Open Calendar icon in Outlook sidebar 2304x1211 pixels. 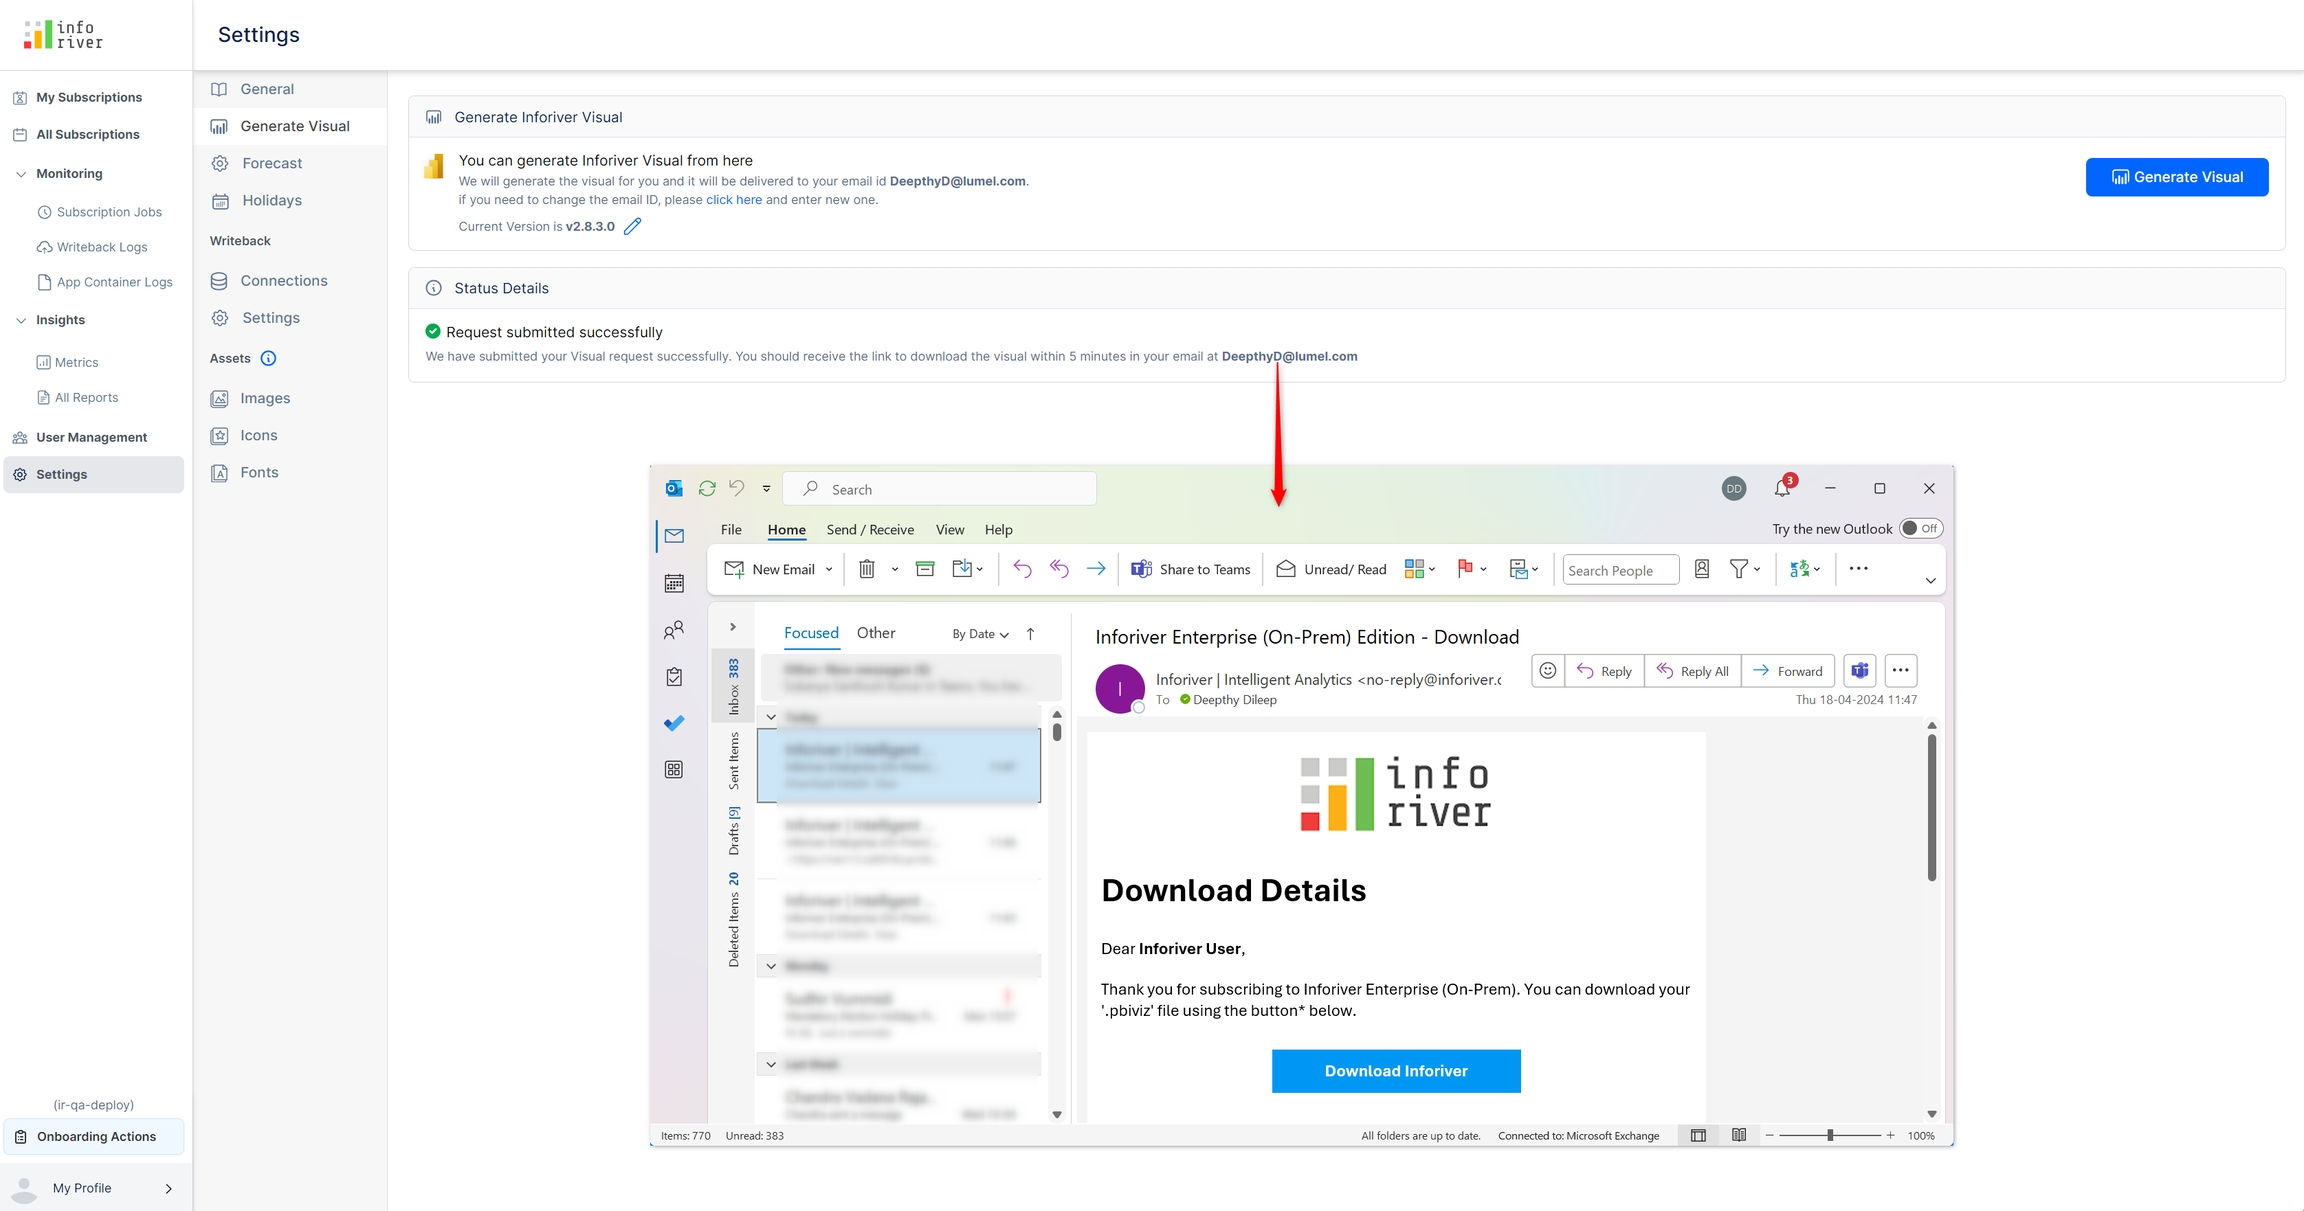click(674, 583)
